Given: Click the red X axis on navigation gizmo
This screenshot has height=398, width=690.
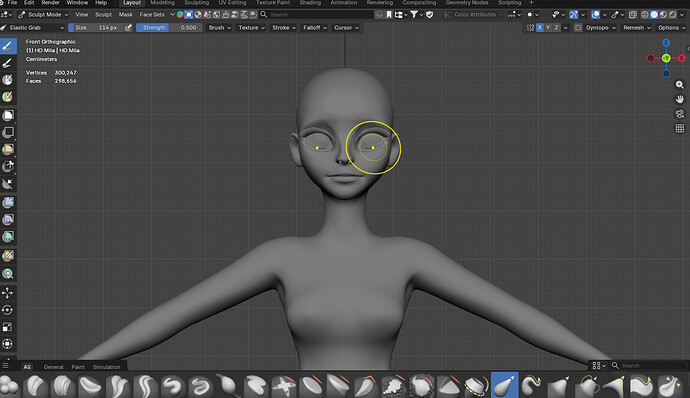Looking at the screenshot, I should click(x=682, y=58).
